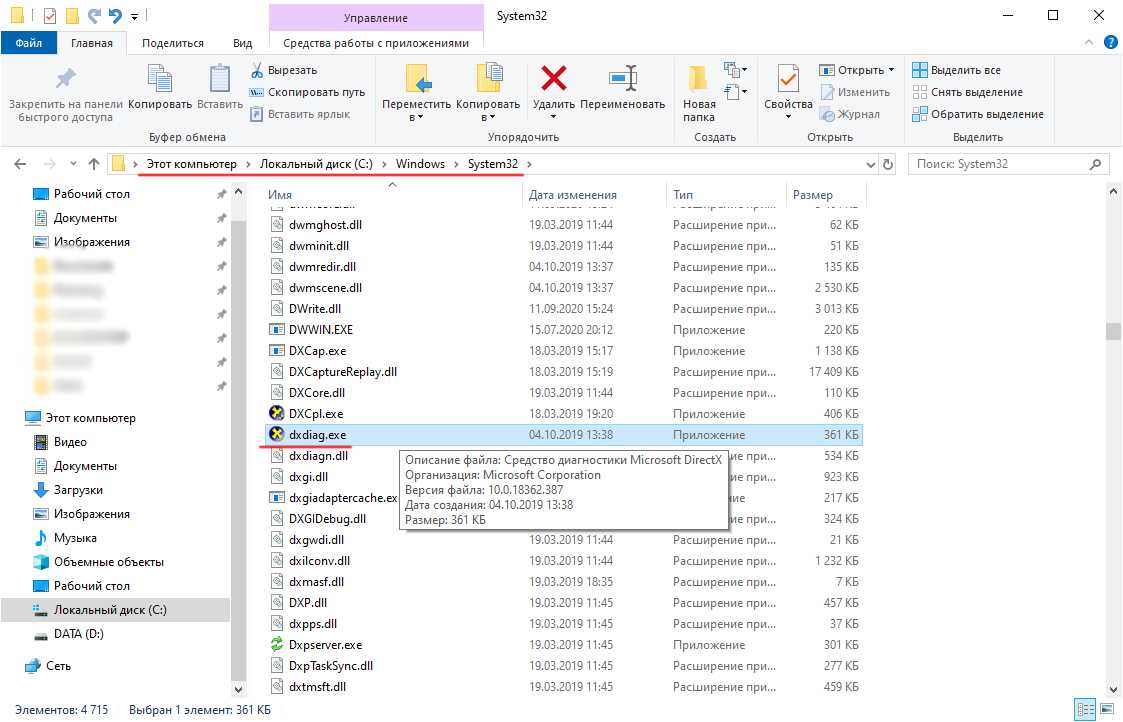Select DATA (D:) in navigation pane

(78, 634)
